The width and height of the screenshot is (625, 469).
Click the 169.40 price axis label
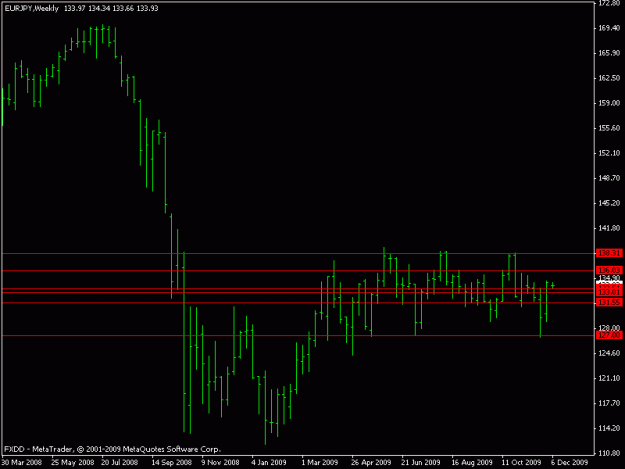point(609,28)
